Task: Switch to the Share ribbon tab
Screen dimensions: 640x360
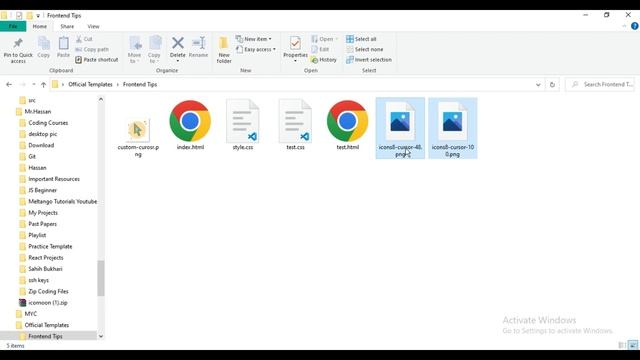Action: pos(67,27)
